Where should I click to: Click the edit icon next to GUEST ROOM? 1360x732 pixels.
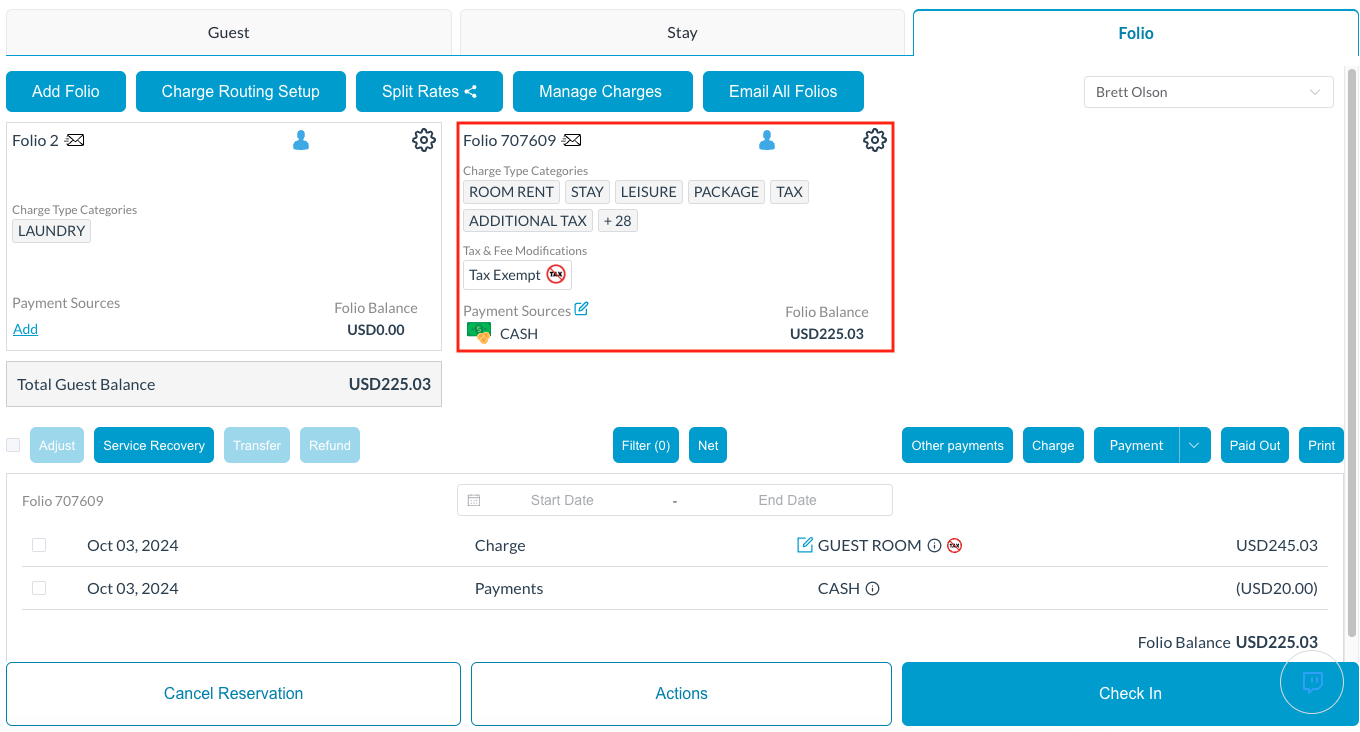804,545
